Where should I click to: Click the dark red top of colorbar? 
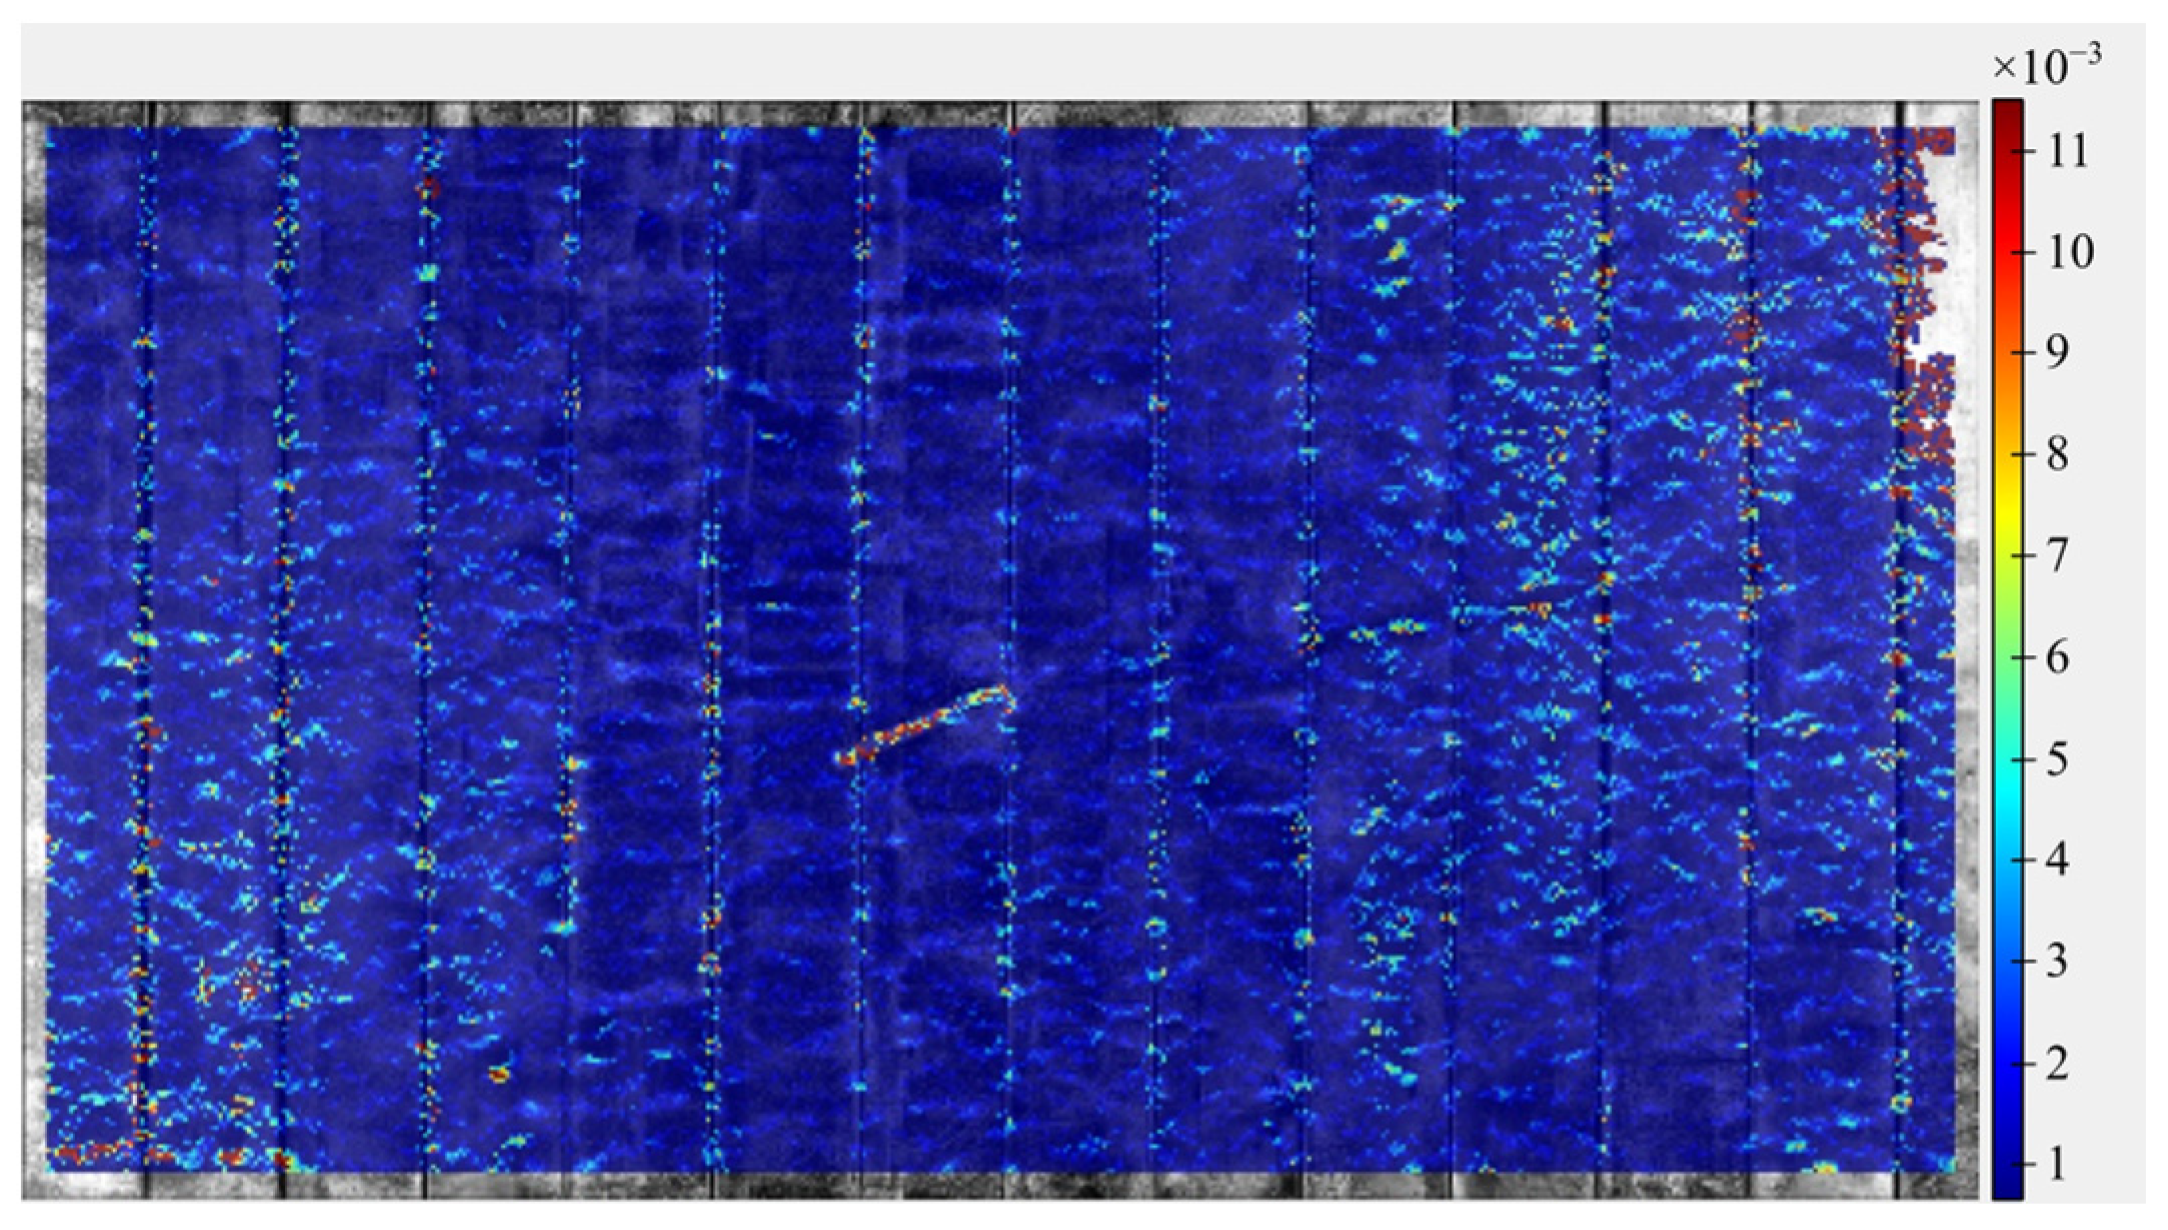[2007, 110]
